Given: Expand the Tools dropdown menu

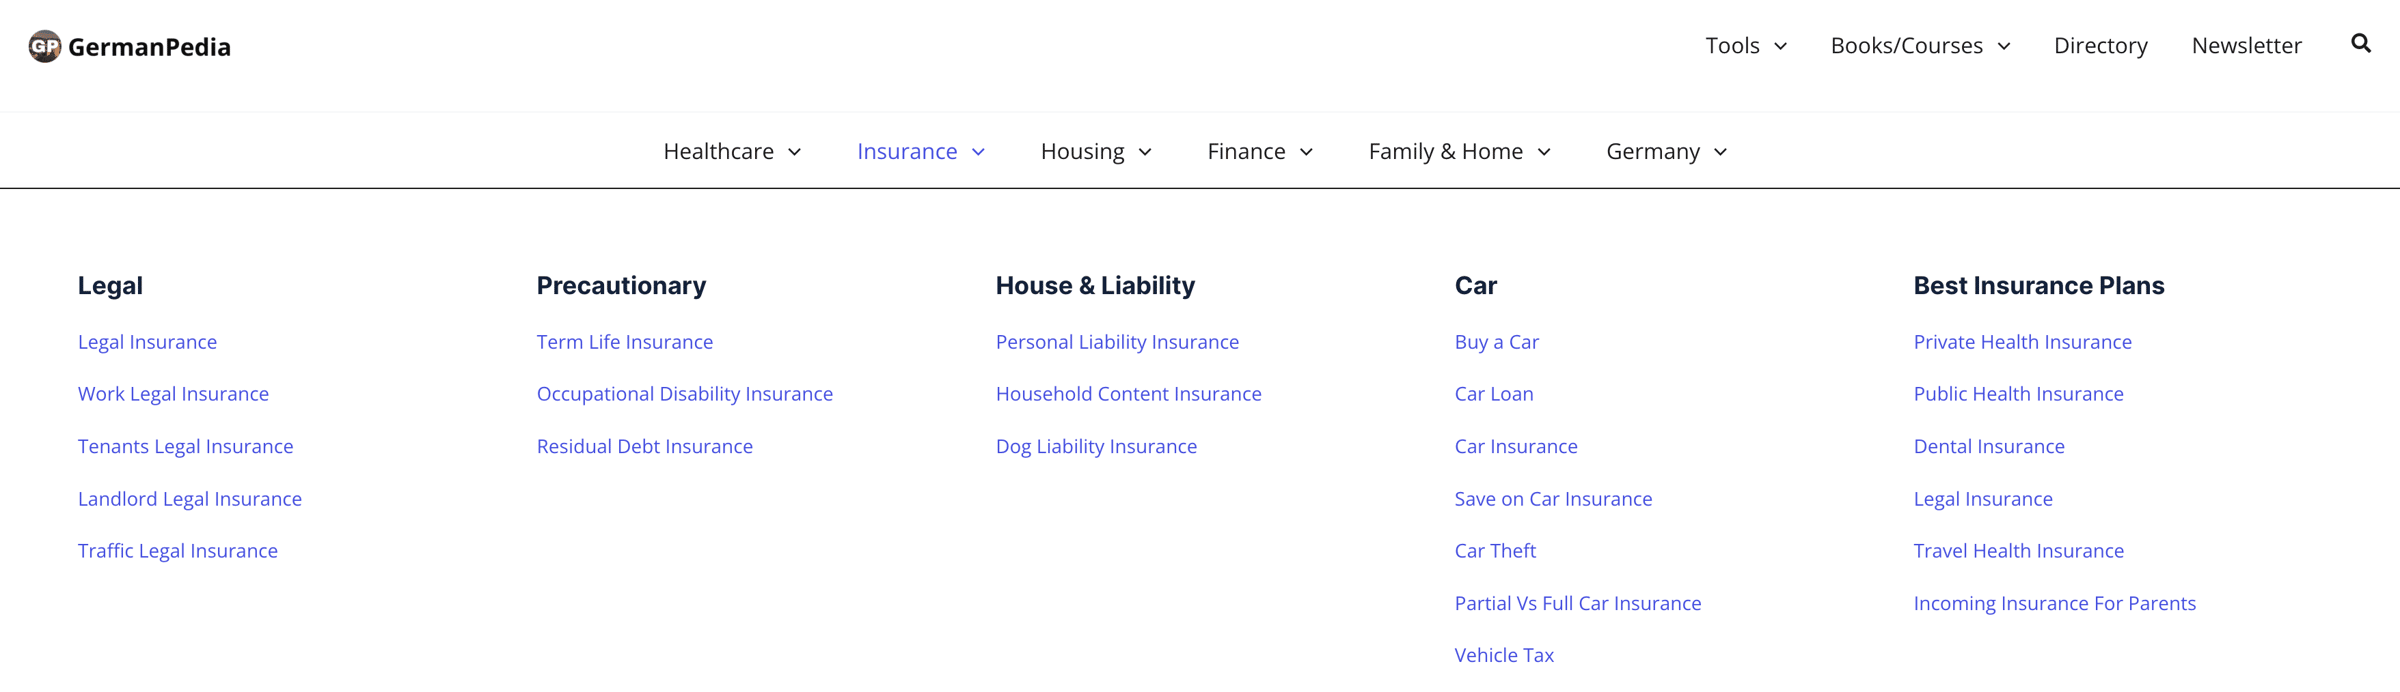Looking at the screenshot, I should coord(1746,46).
